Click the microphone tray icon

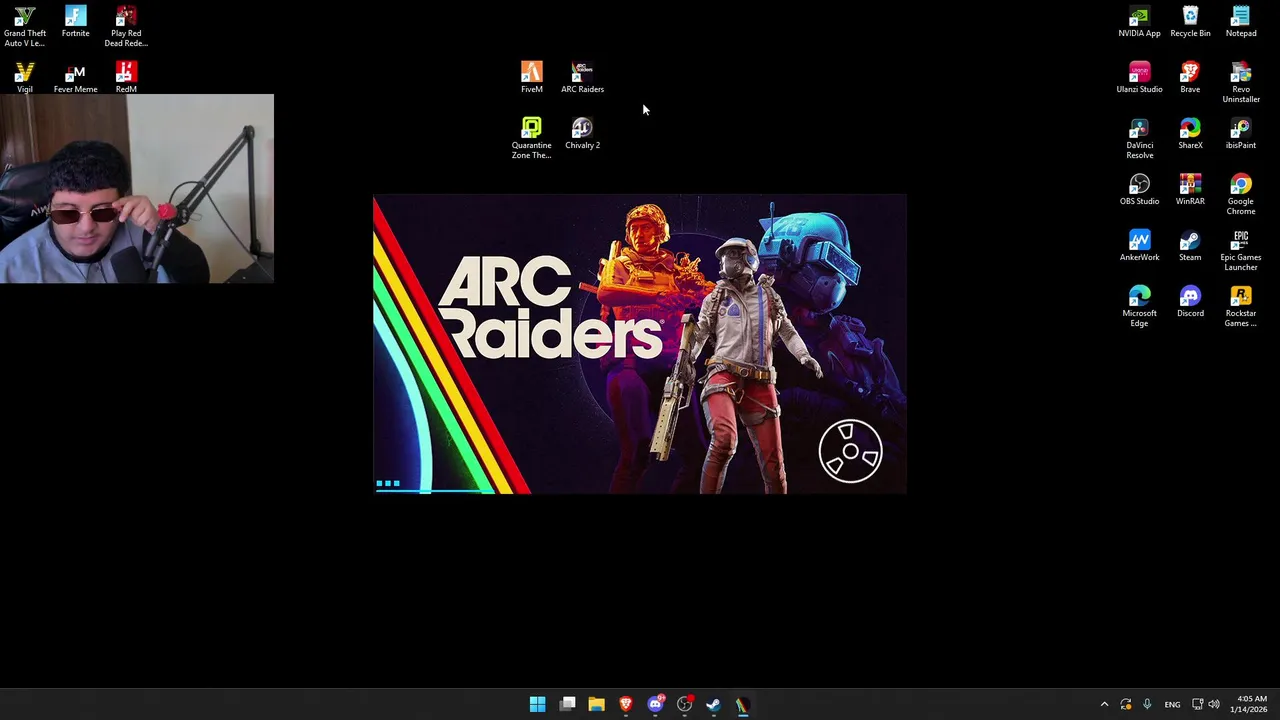1147,704
